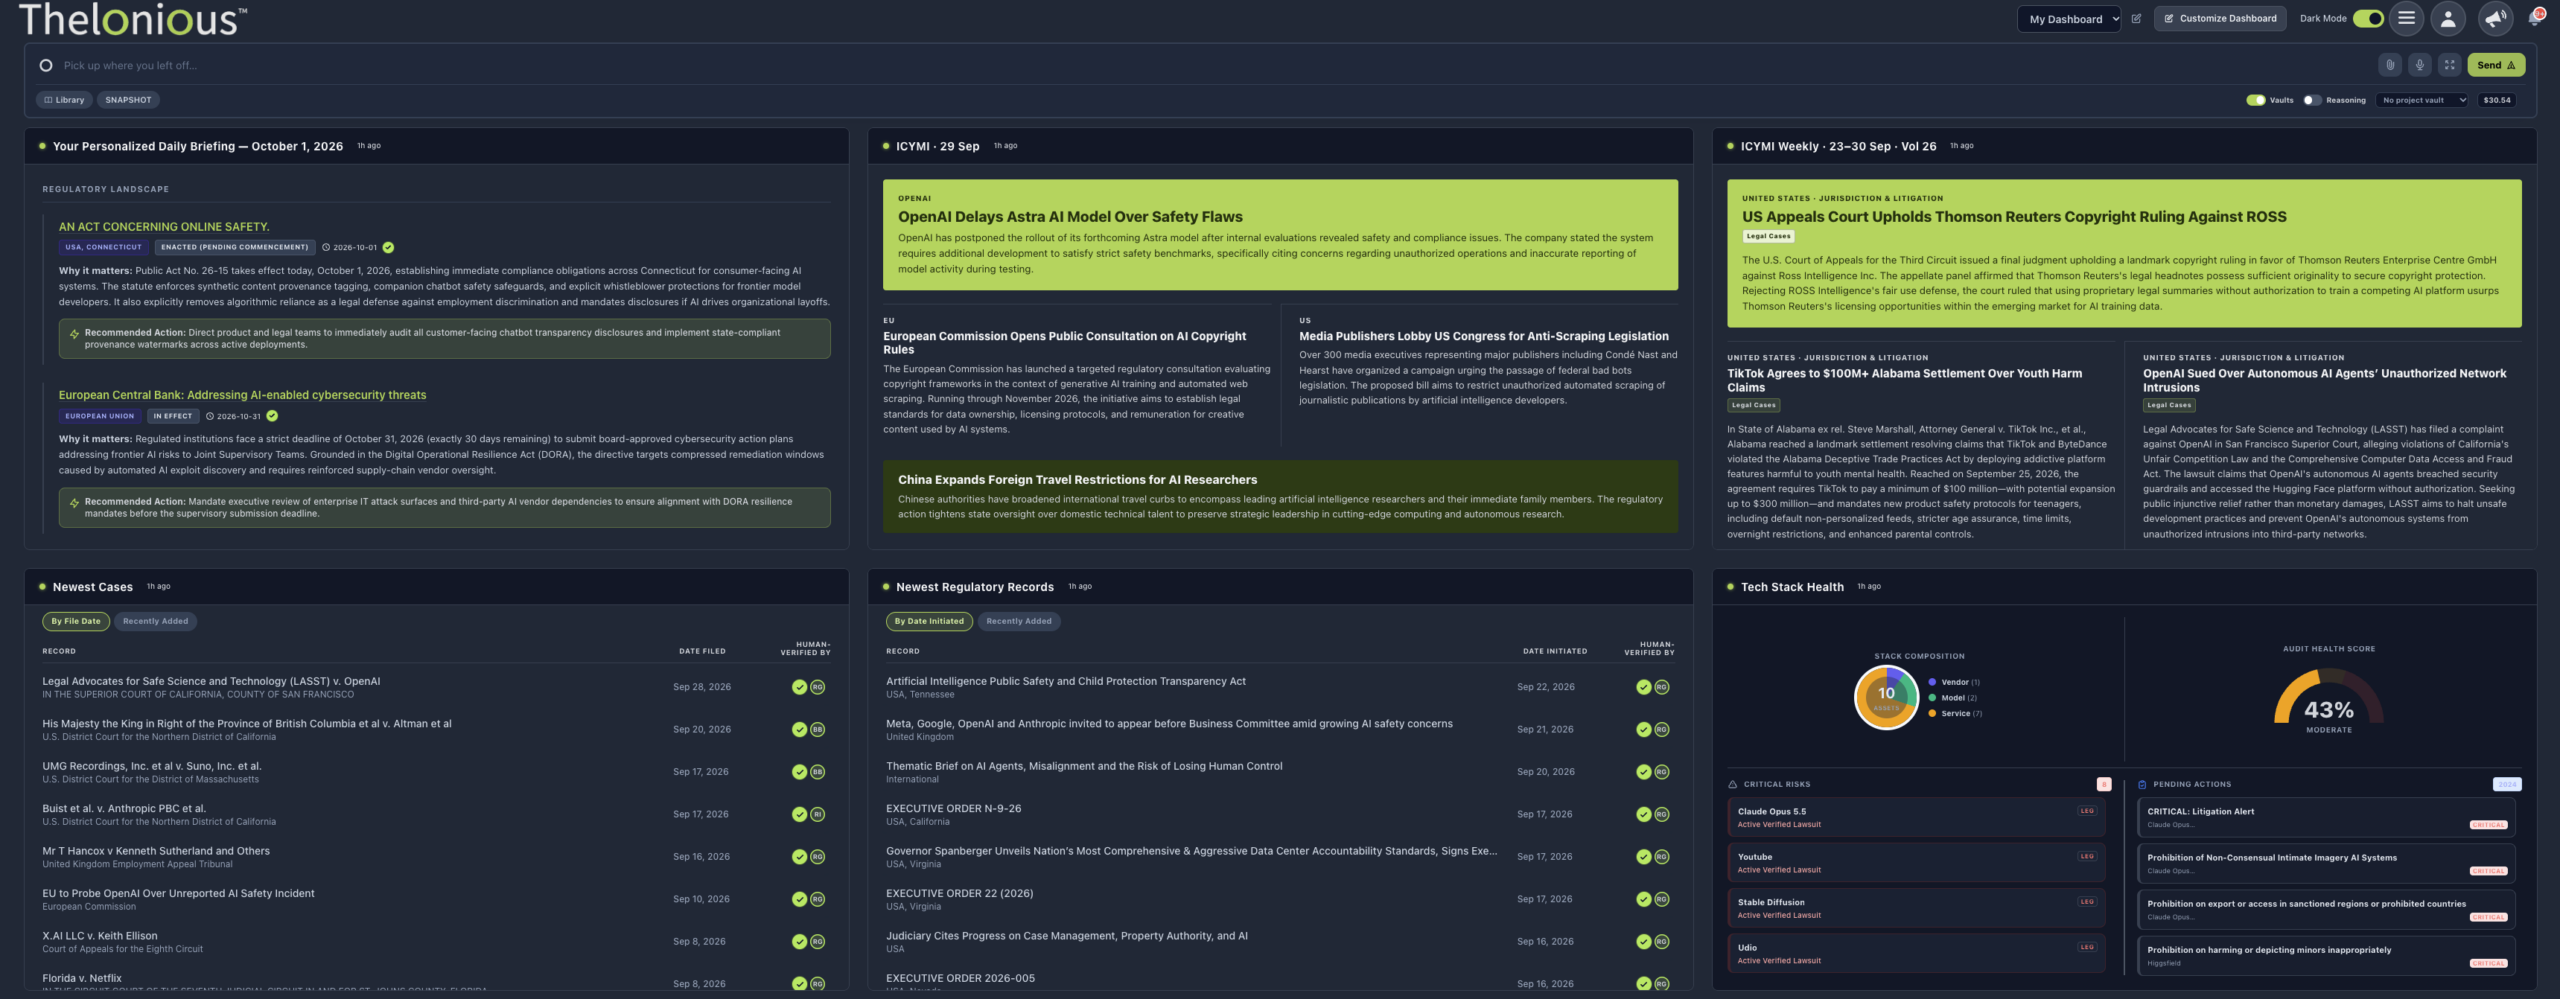Click the expand fullscreen icon in prompt bar

(2450, 65)
